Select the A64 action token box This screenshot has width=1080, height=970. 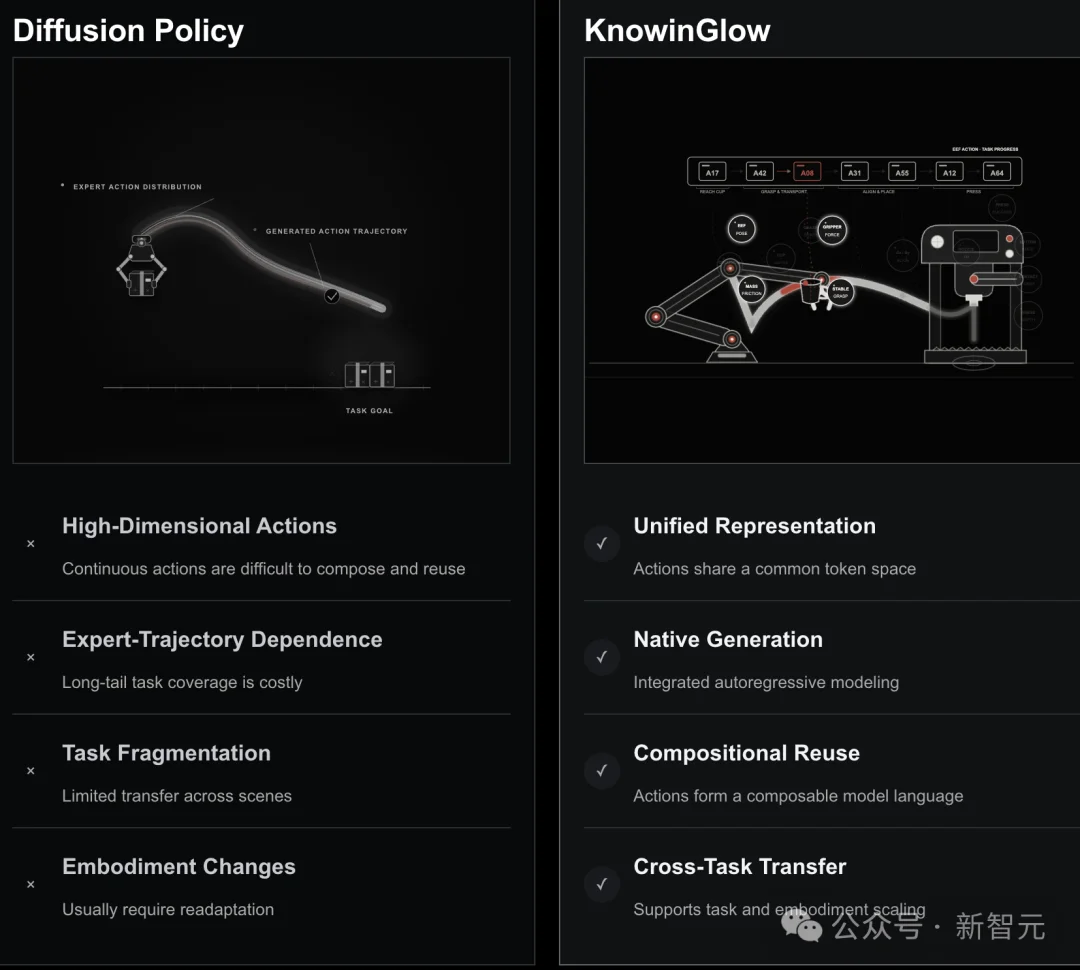click(x=997, y=172)
